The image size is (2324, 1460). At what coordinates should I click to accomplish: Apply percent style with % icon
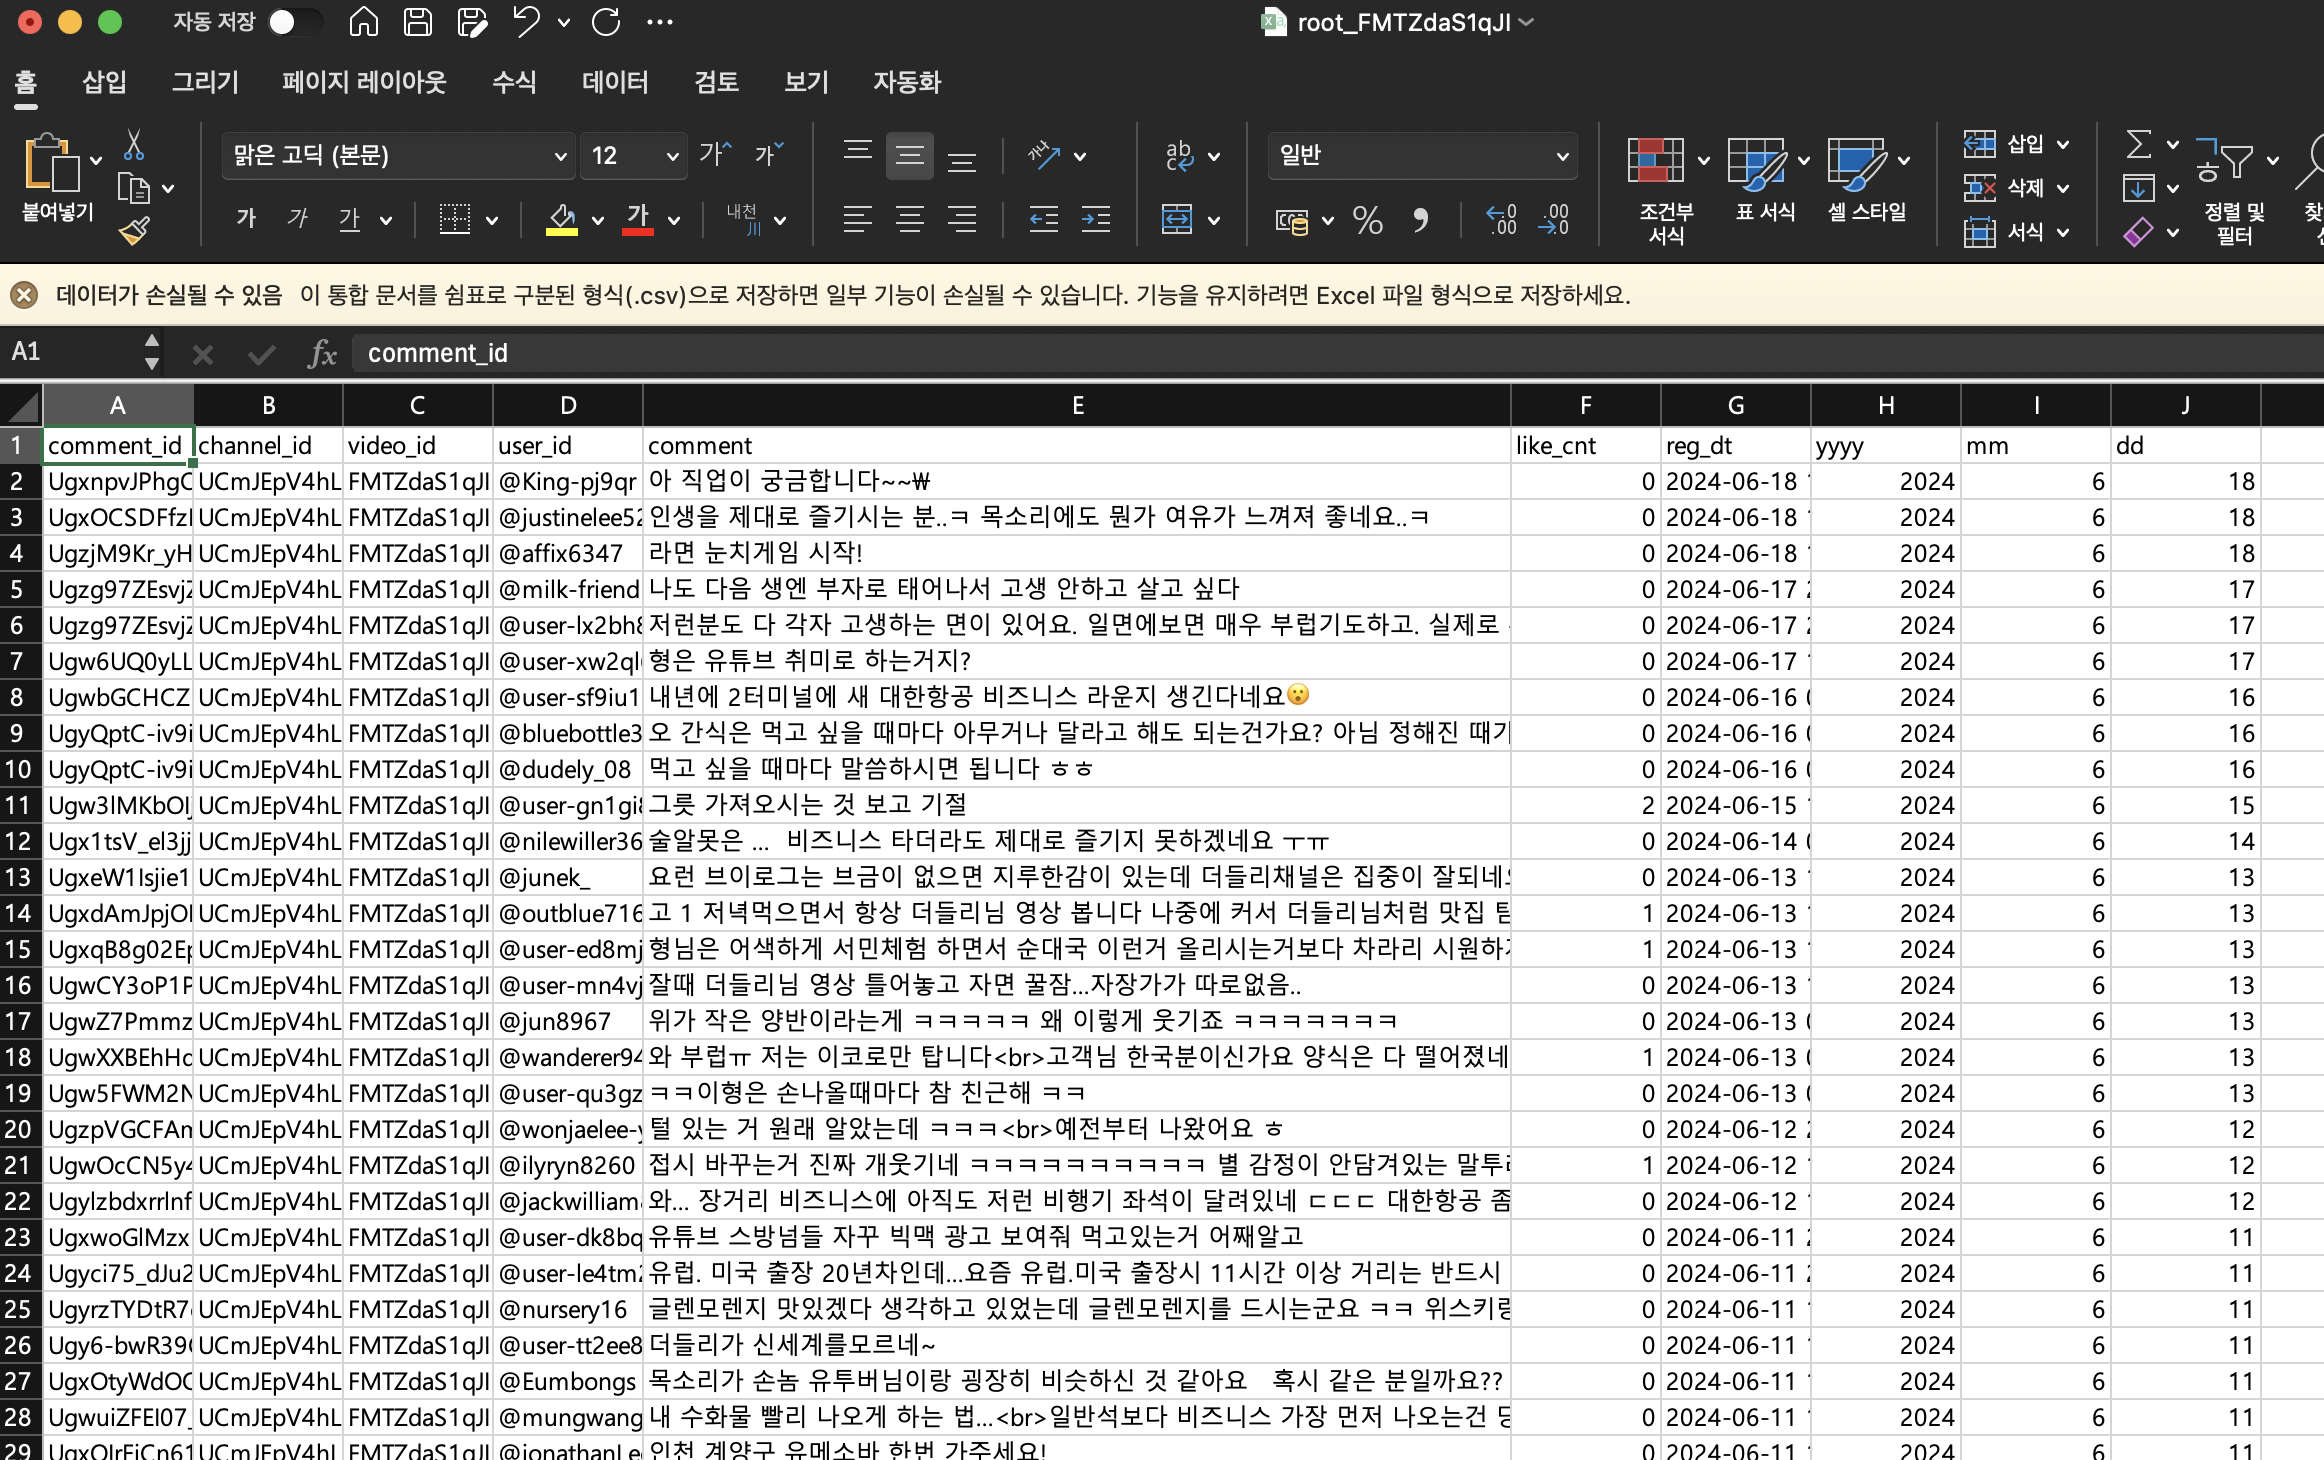1367,220
